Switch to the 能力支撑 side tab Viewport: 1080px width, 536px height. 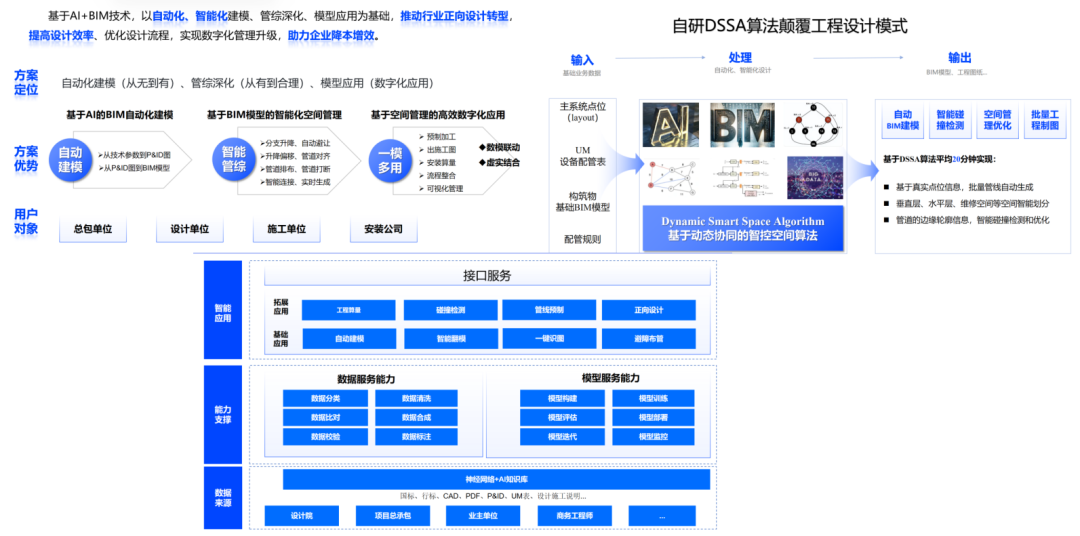(223, 414)
